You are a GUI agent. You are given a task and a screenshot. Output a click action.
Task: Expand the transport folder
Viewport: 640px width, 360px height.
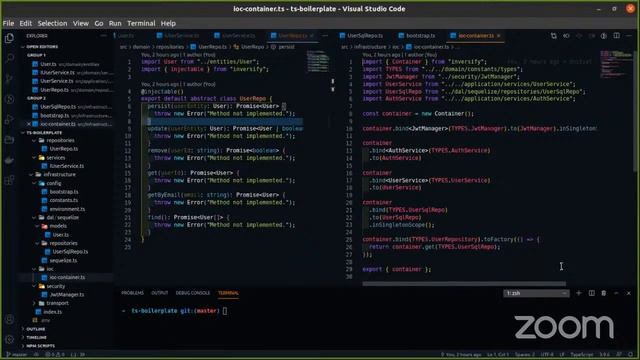(x=57, y=303)
